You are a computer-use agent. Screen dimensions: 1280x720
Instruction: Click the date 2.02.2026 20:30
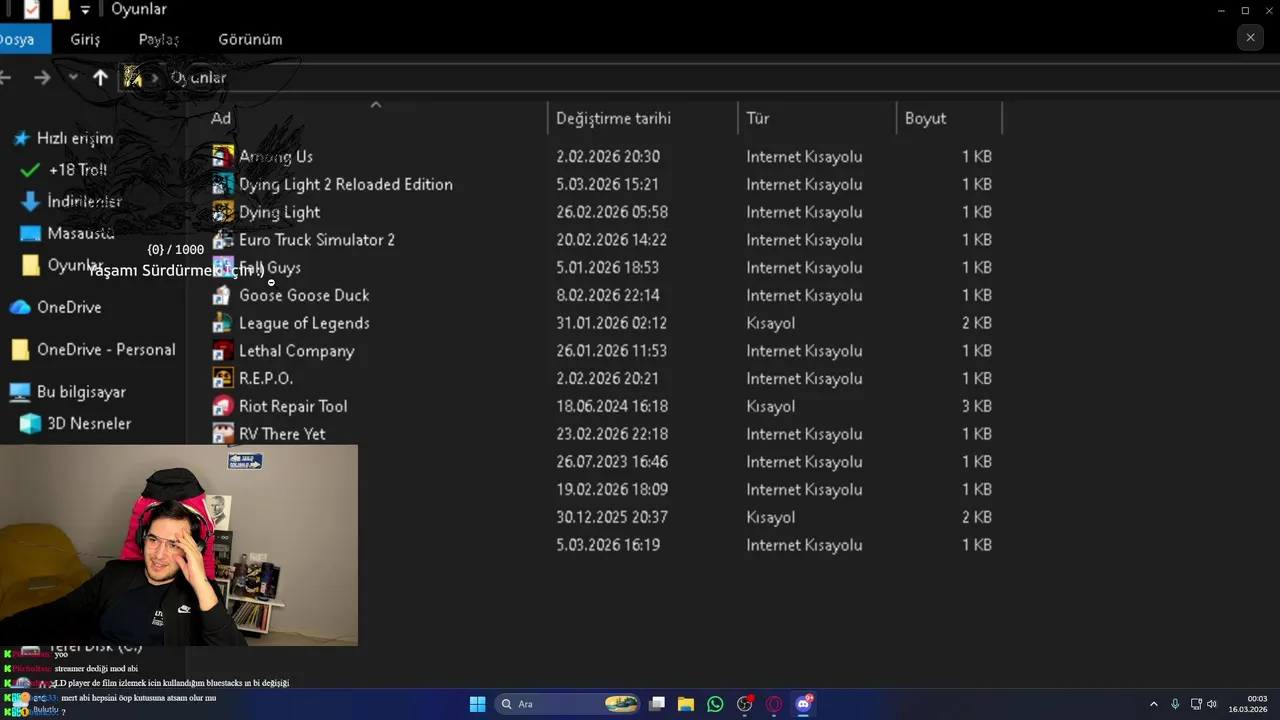tap(608, 157)
